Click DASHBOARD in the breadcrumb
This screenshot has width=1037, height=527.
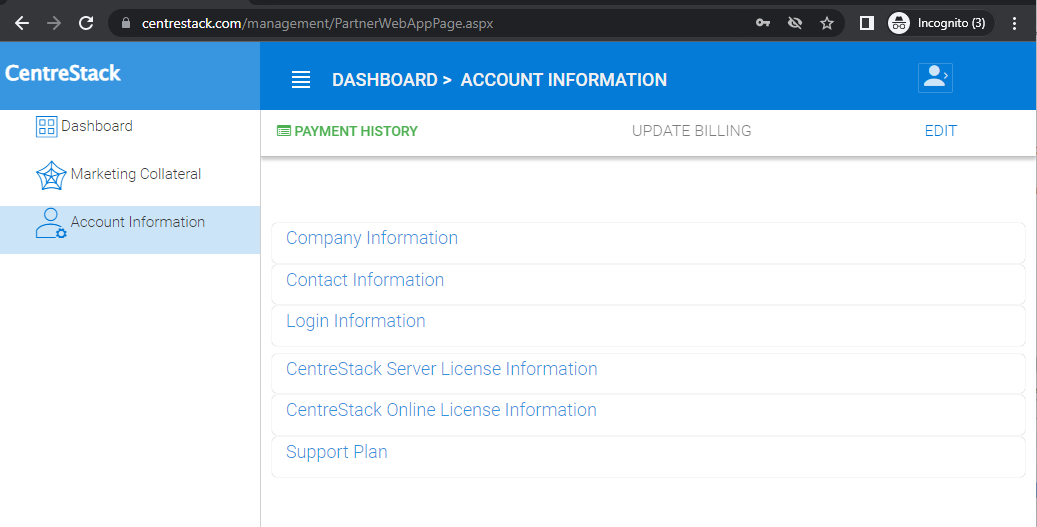click(x=385, y=80)
